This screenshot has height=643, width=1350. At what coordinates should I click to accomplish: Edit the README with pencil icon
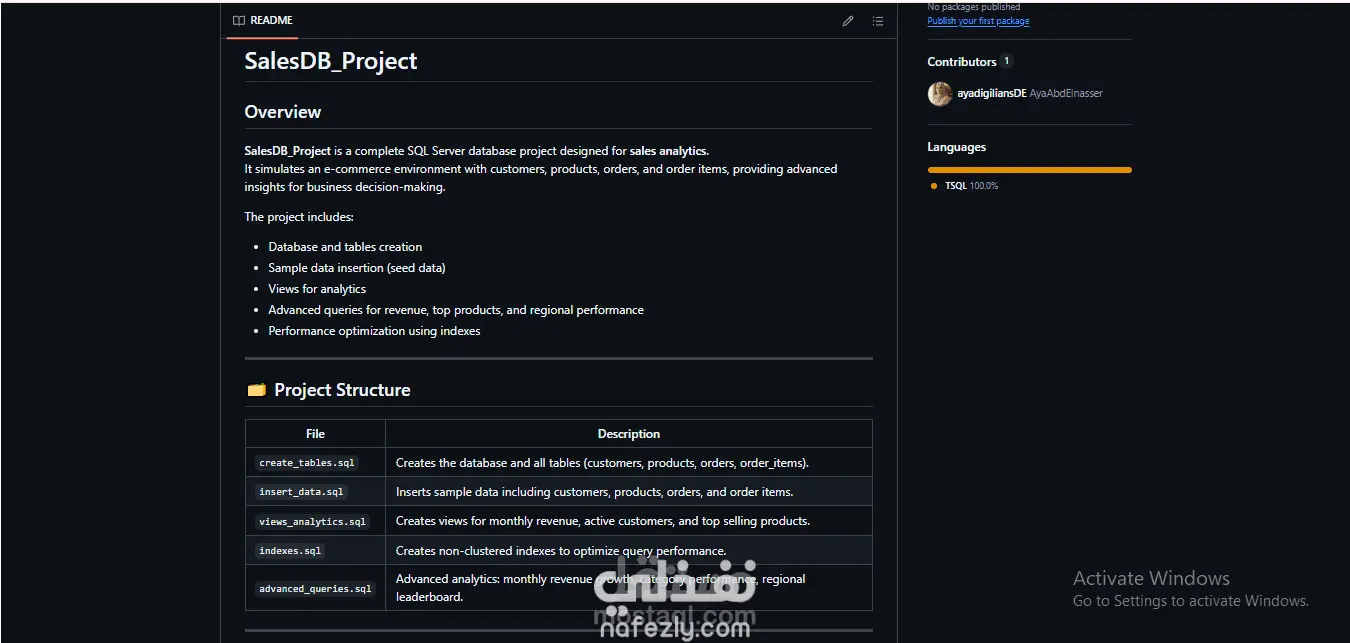pos(848,21)
